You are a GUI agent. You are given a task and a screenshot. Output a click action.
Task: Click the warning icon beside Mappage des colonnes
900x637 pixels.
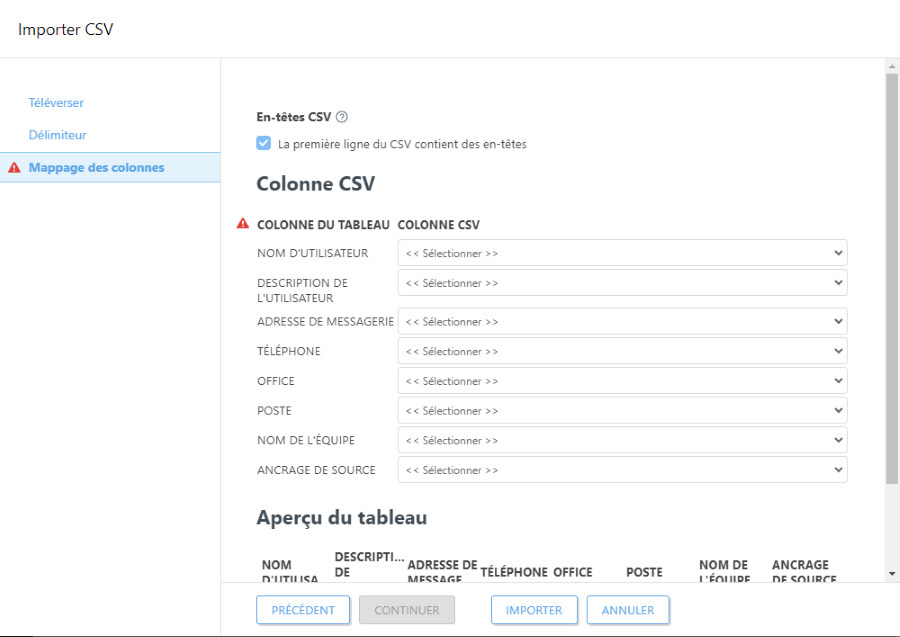(x=11, y=167)
